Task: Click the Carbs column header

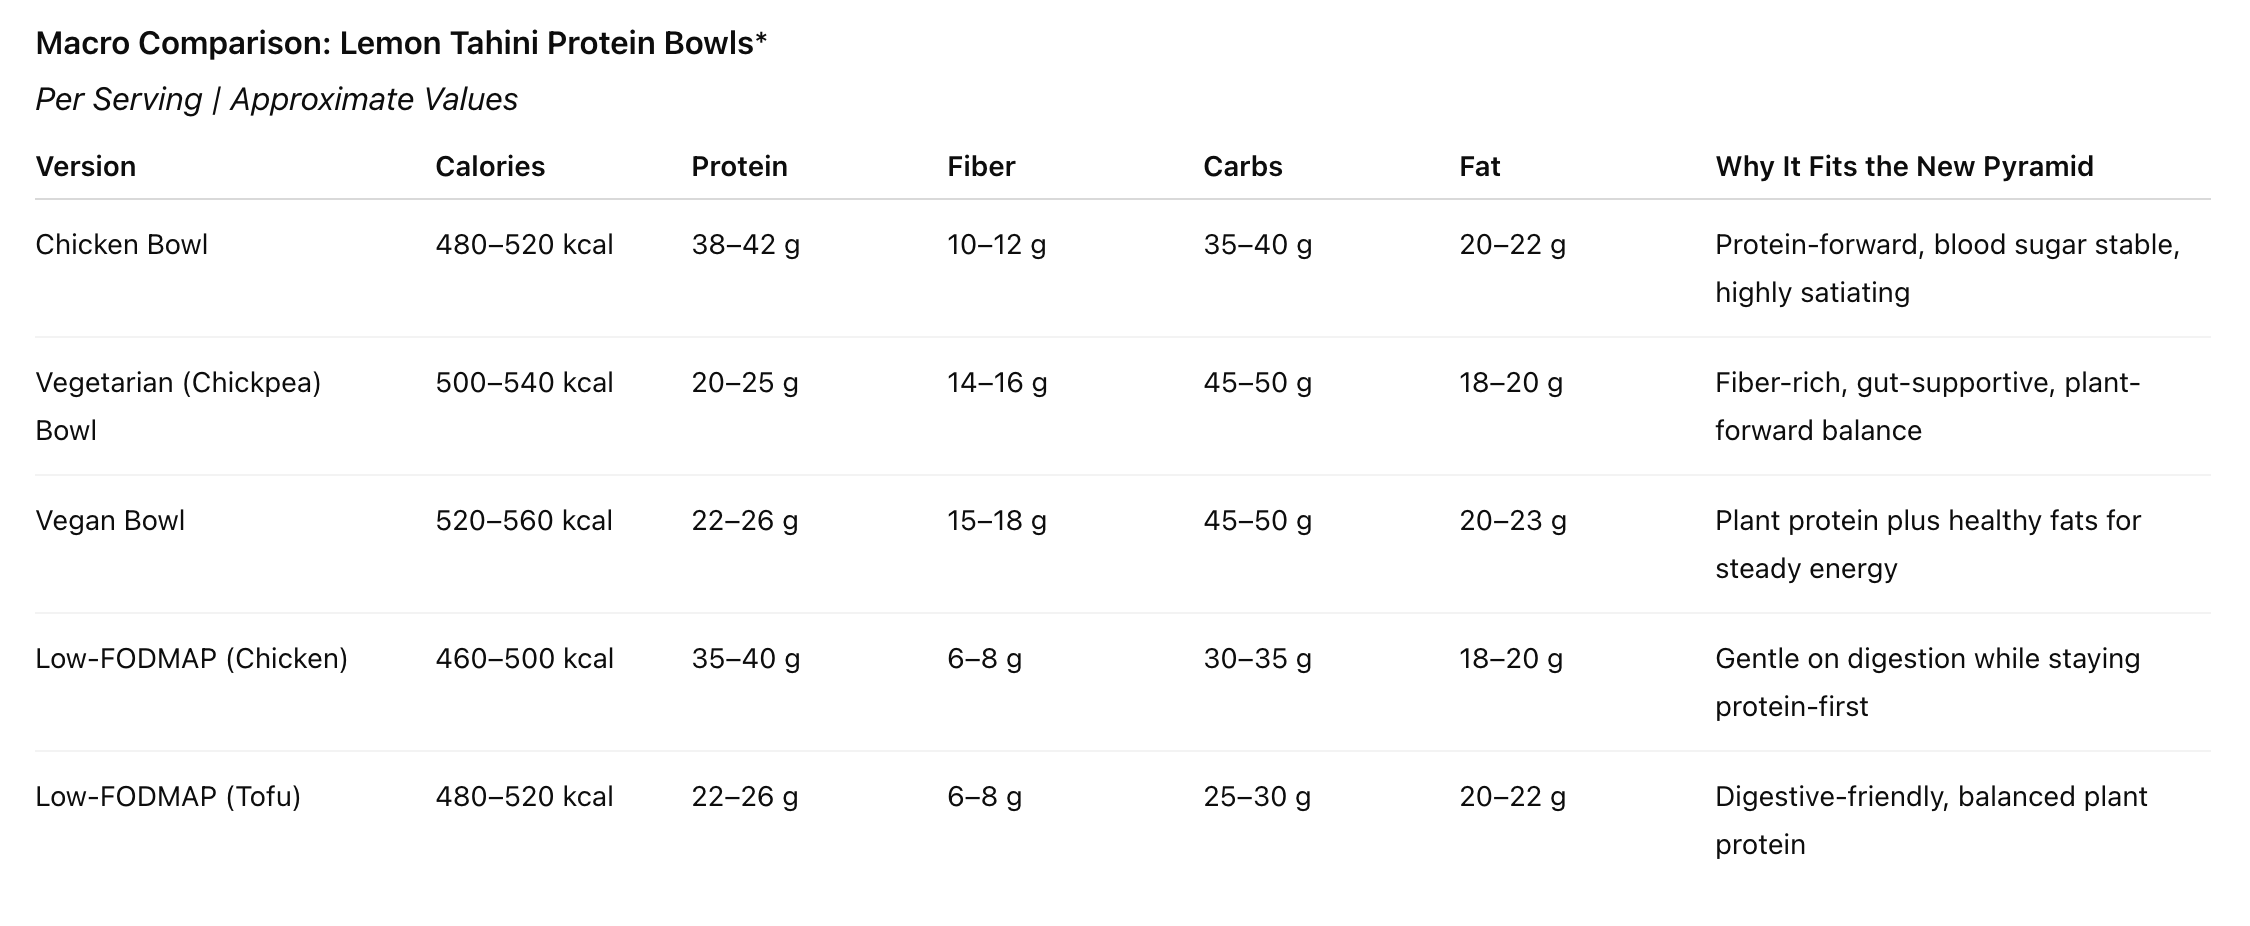Action: (1242, 166)
